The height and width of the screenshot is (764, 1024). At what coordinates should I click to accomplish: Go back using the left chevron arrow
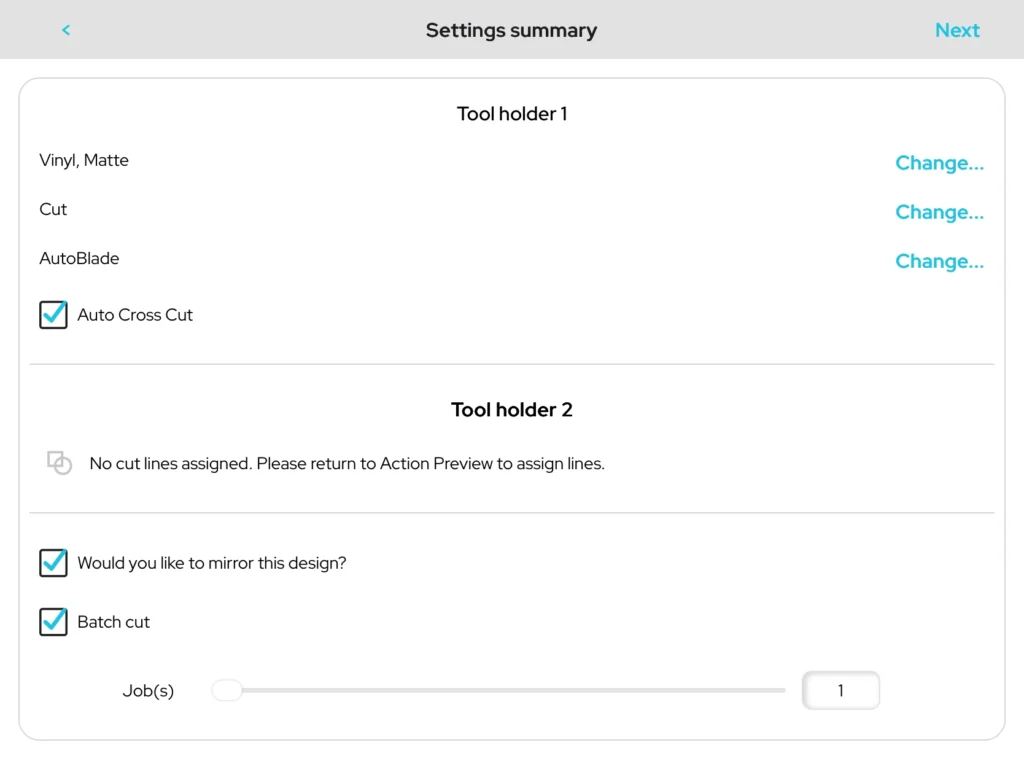click(66, 30)
